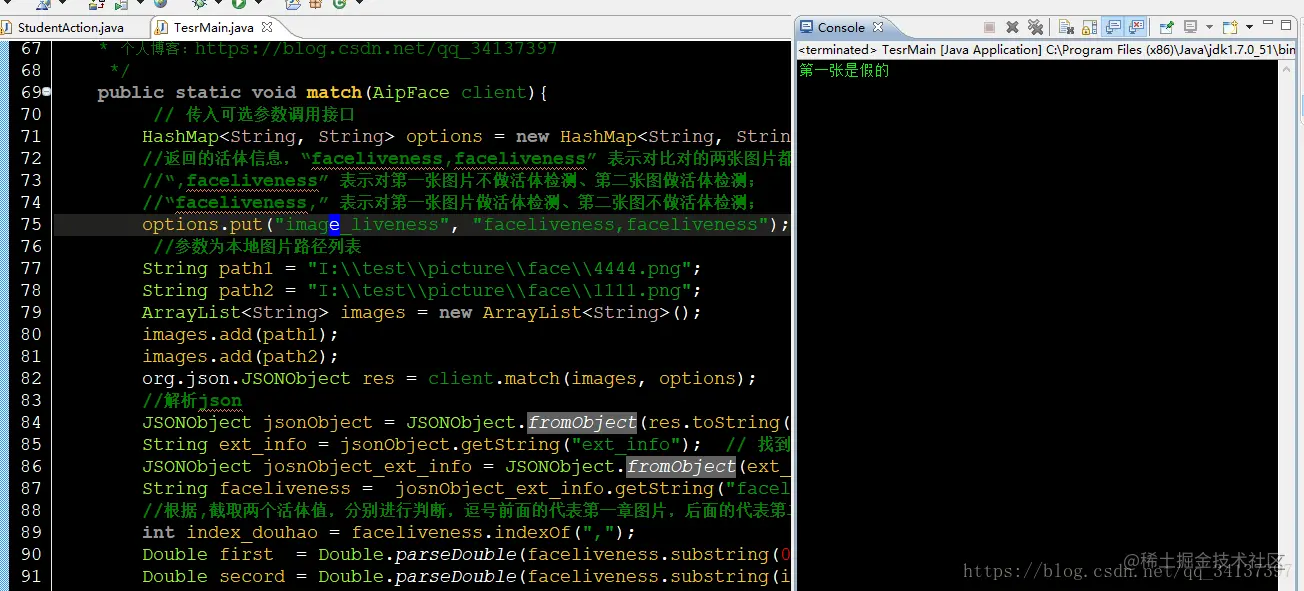Close the TesrMain.java tab
1304x591 pixels.
click(266, 28)
